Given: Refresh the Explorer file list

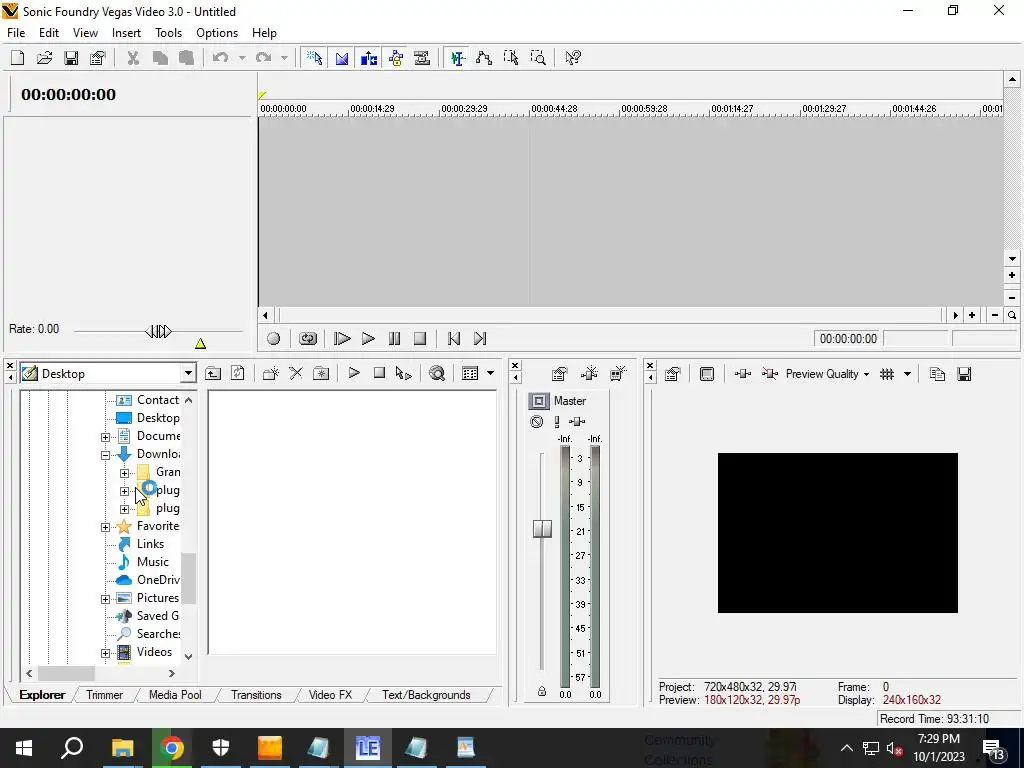Looking at the screenshot, I should point(238,374).
